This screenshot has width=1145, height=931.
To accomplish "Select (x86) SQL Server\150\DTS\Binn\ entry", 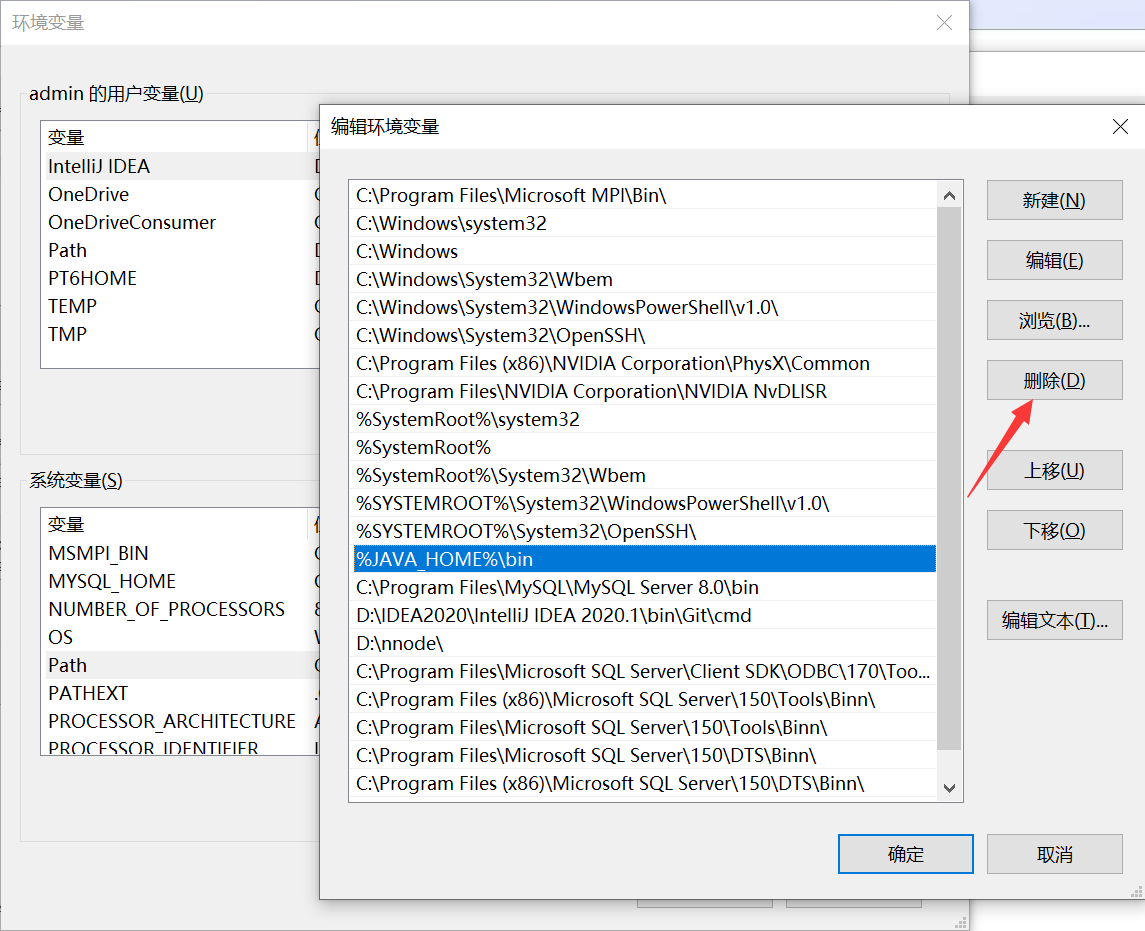I will [644, 784].
